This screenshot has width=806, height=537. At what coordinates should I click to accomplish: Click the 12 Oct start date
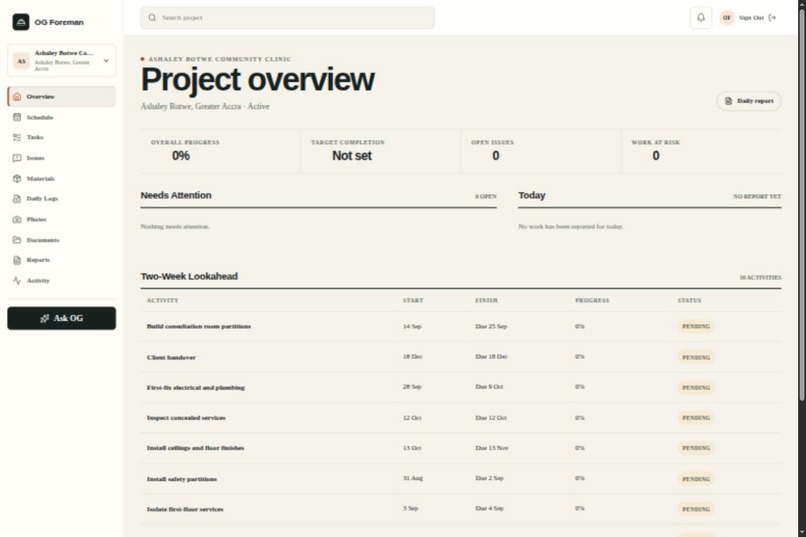[412, 418]
